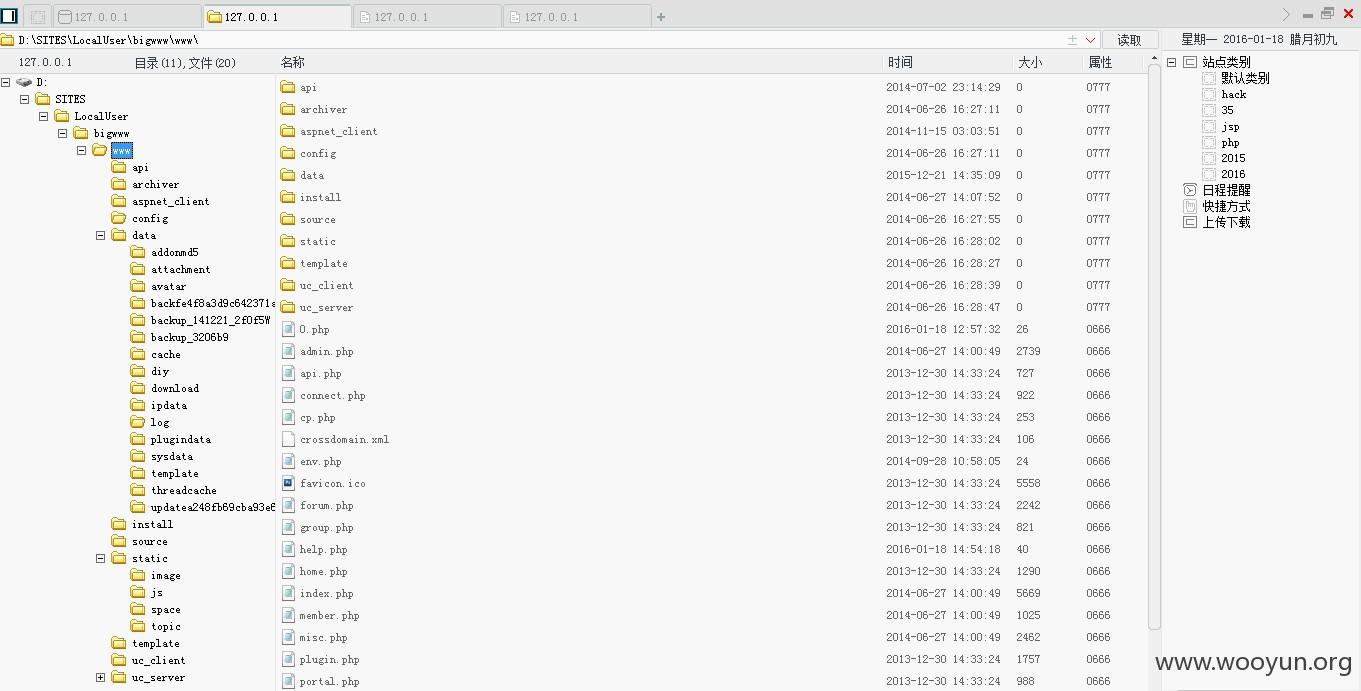Expand the uc_server folder node in tree
Image resolution: width=1361 pixels, height=691 pixels.
pyautogui.click(x=100, y=677)
